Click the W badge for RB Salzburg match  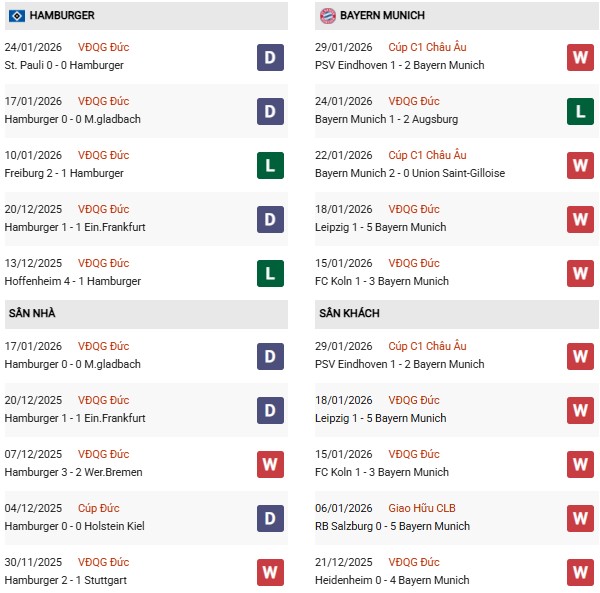580,518
